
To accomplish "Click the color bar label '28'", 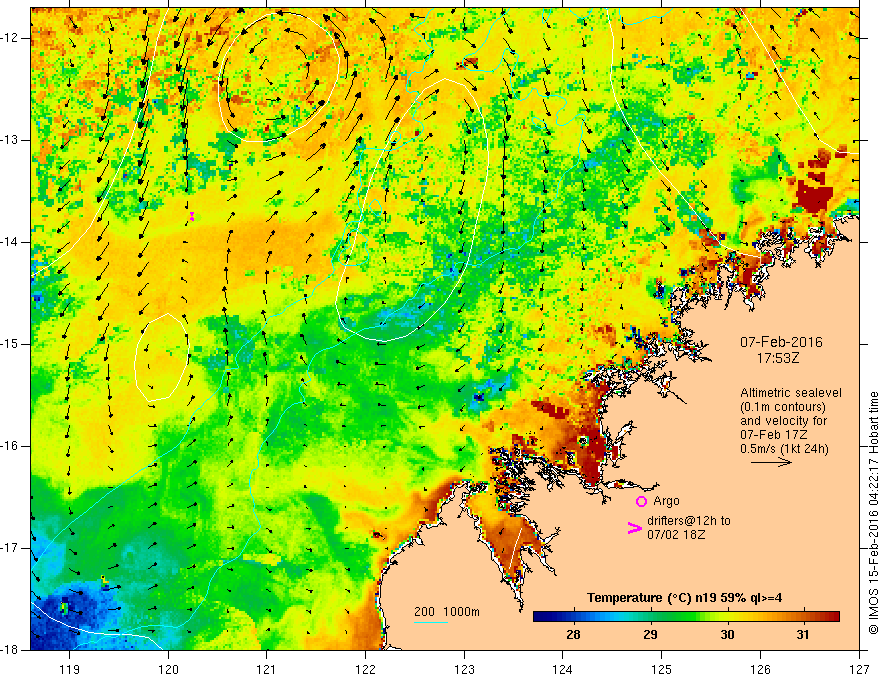I will pyautogui.click(x=573, y=635).
